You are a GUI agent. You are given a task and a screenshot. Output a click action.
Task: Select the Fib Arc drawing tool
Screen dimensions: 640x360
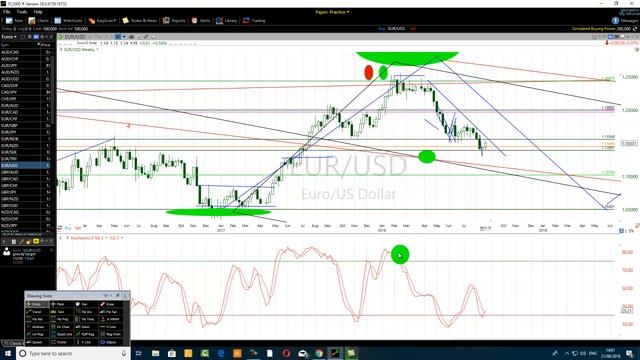87,312
